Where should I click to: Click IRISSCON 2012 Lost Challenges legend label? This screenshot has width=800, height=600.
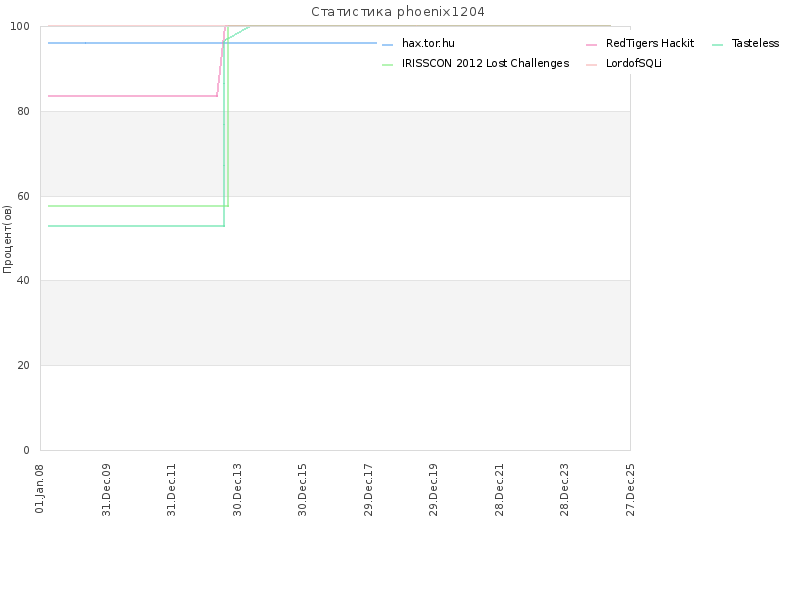point(485,63)
